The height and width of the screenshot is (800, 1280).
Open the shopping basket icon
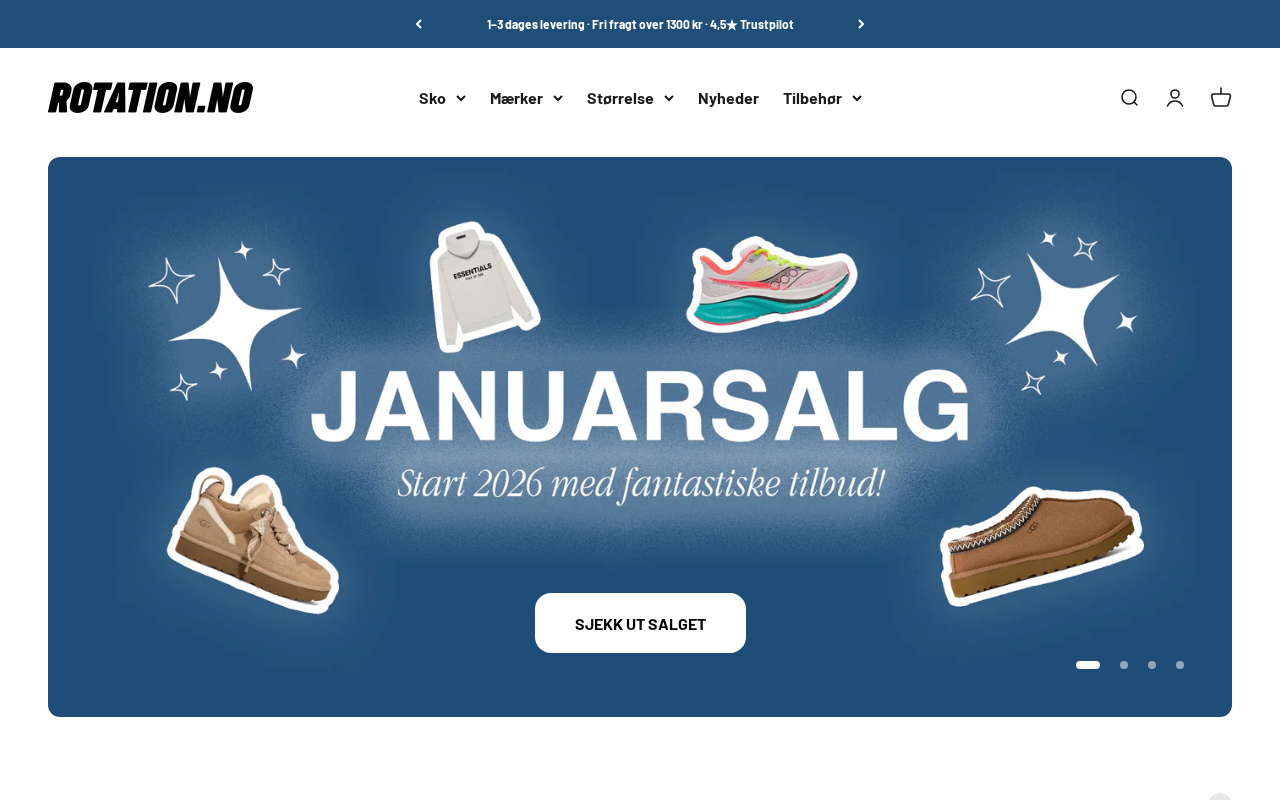pos(1221,98)
